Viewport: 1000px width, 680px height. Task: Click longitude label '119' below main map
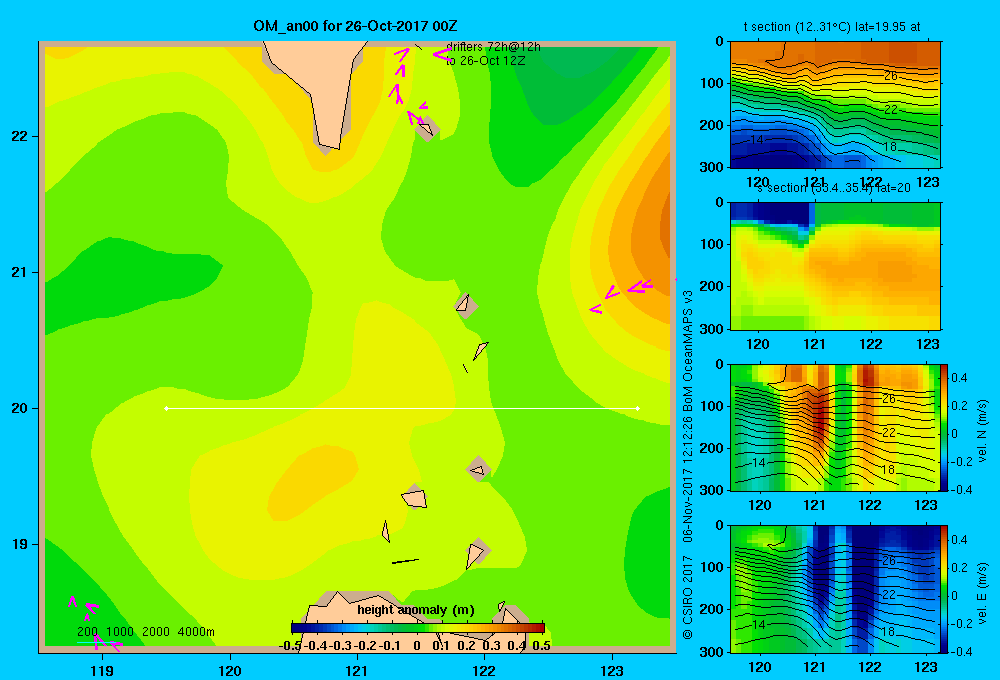(x=102, y=670)
